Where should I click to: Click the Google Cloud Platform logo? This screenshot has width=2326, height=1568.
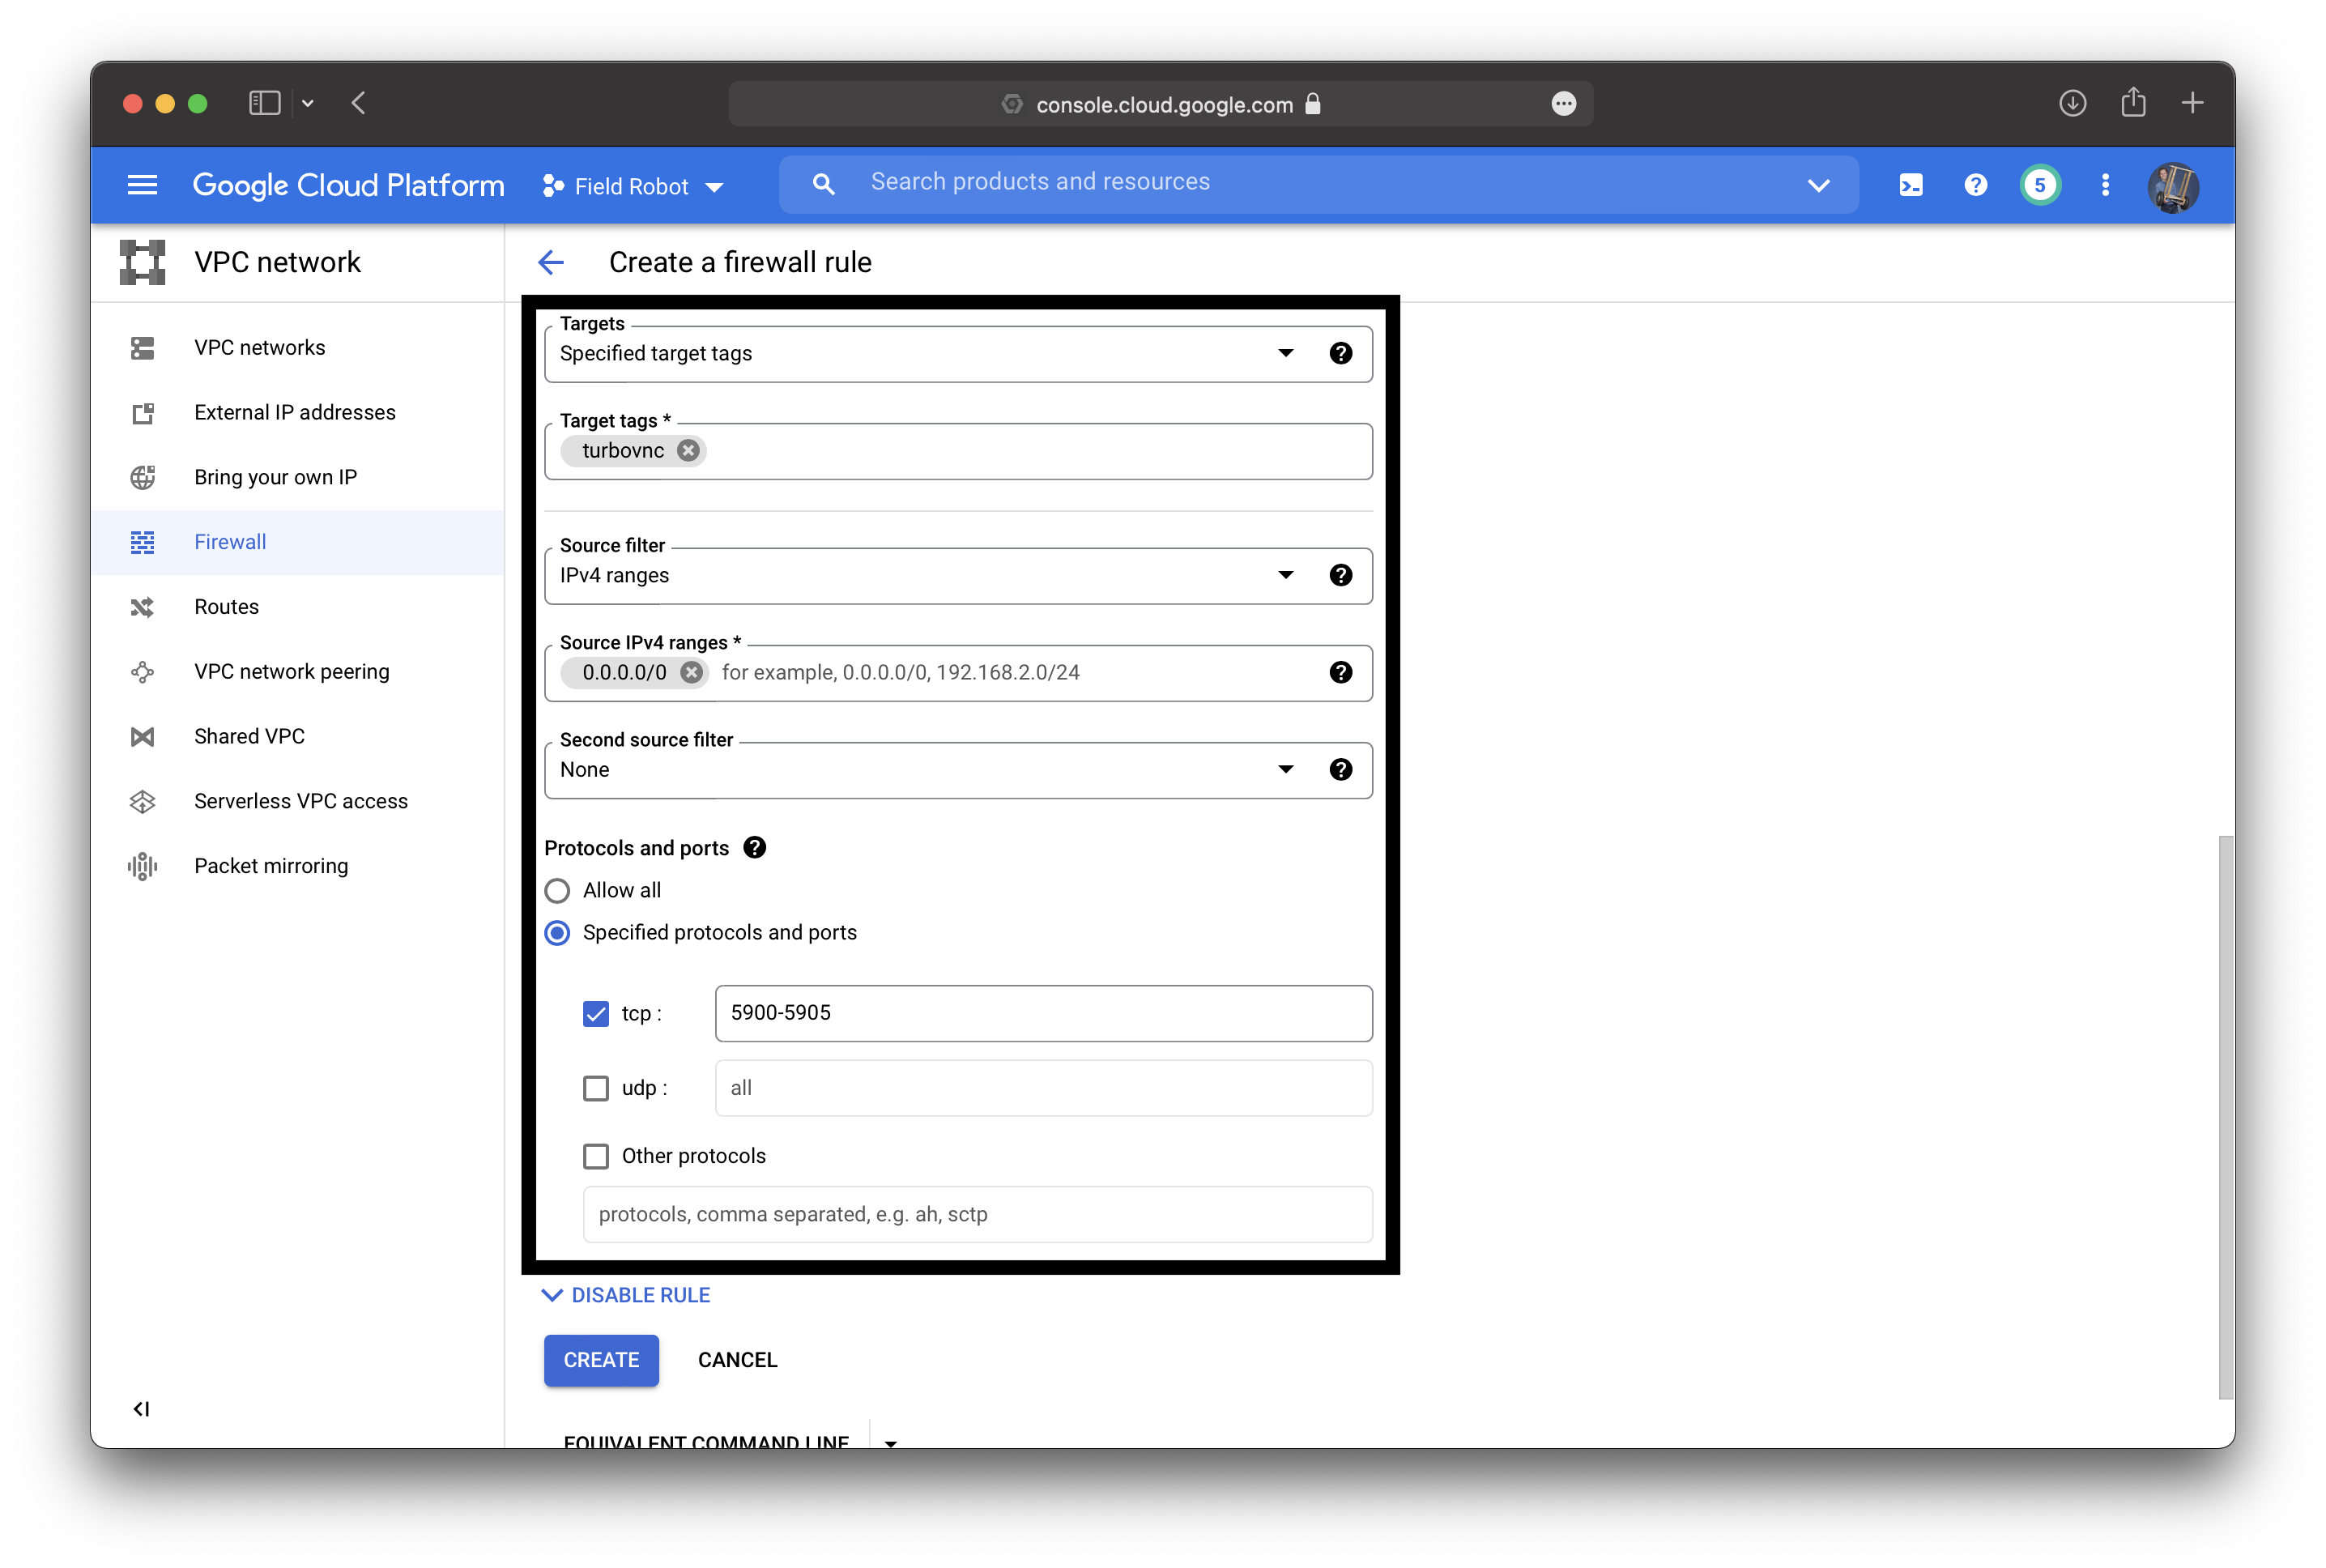tap(348, 185)
